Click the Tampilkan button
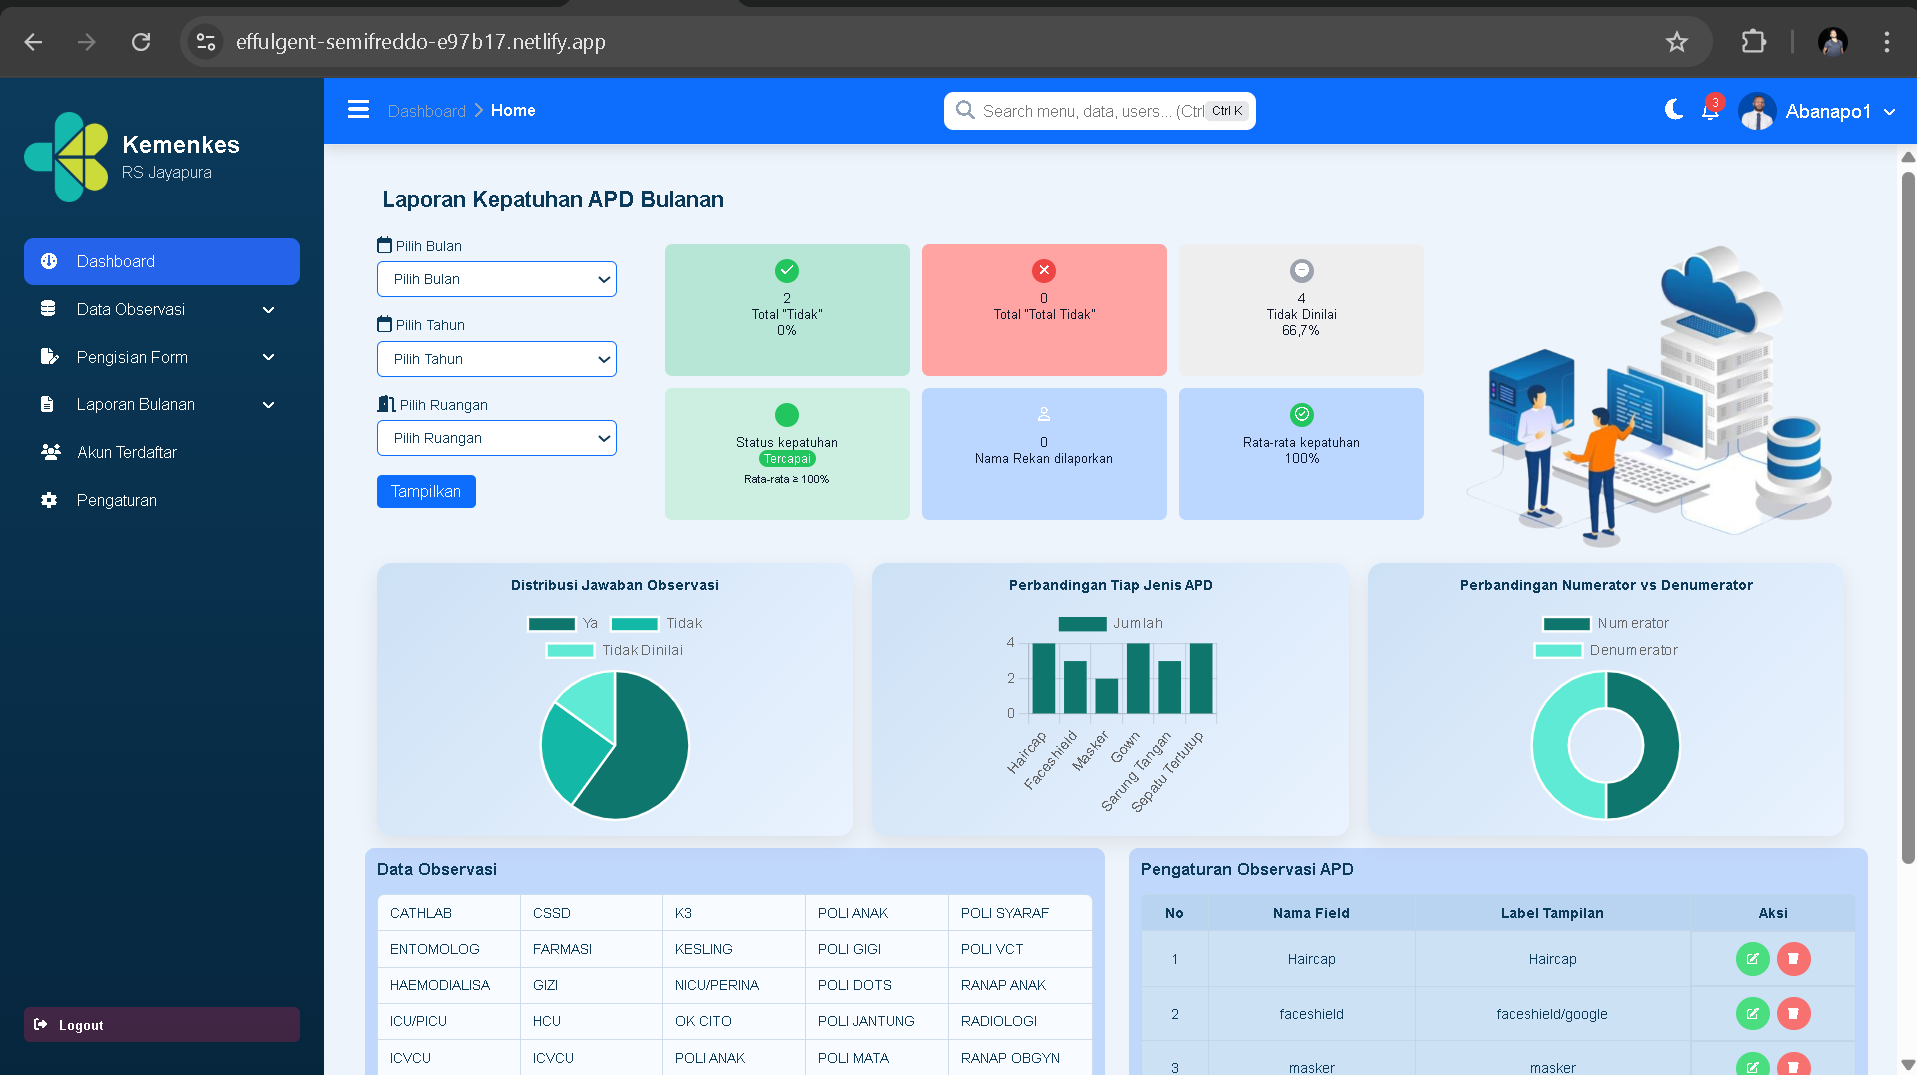1917x1075 pixels. click(426, 491)
